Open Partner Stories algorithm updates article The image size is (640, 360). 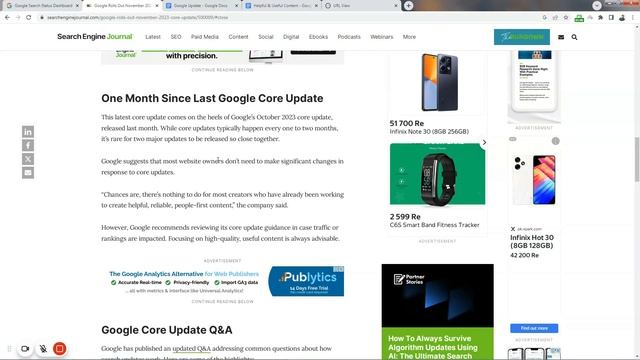coord(438,312)
